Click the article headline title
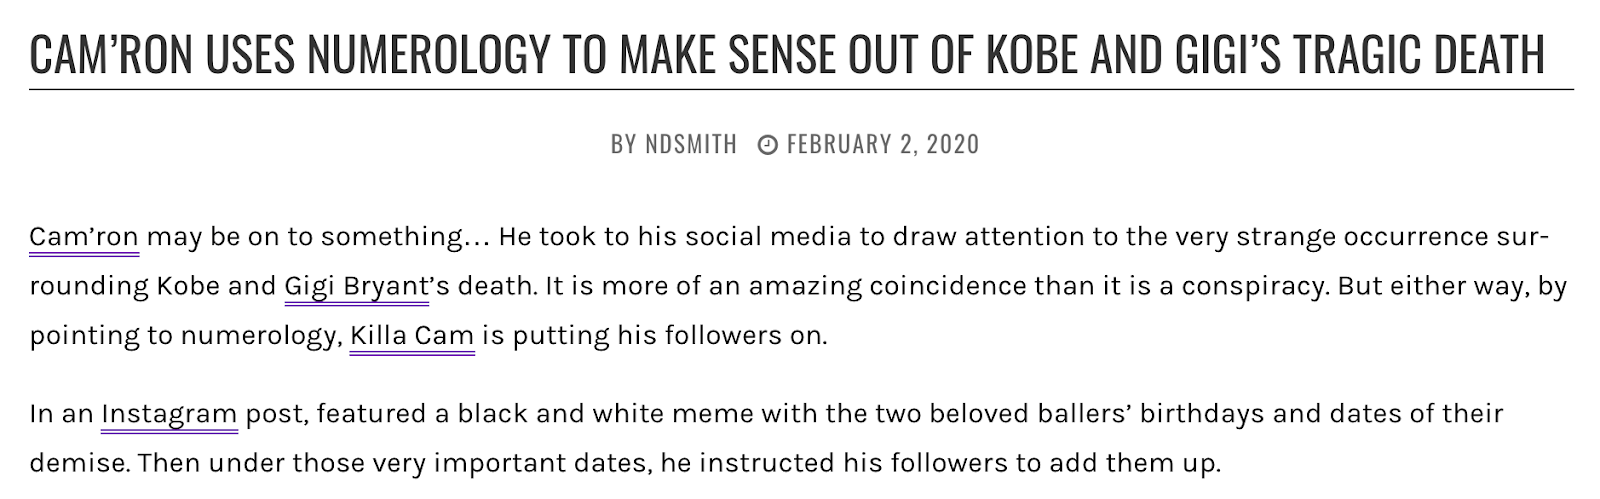 point(787,55)
